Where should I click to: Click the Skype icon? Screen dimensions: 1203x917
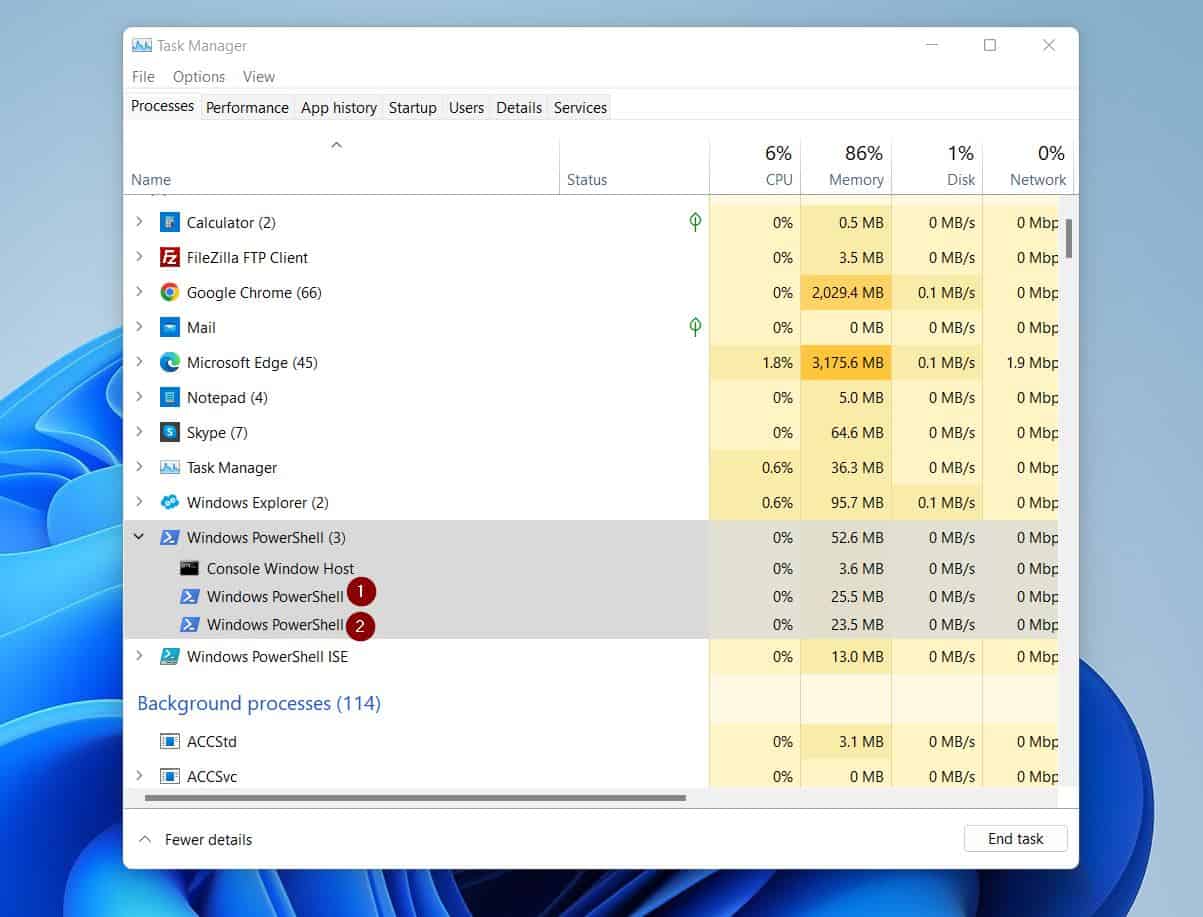[169, 432]
